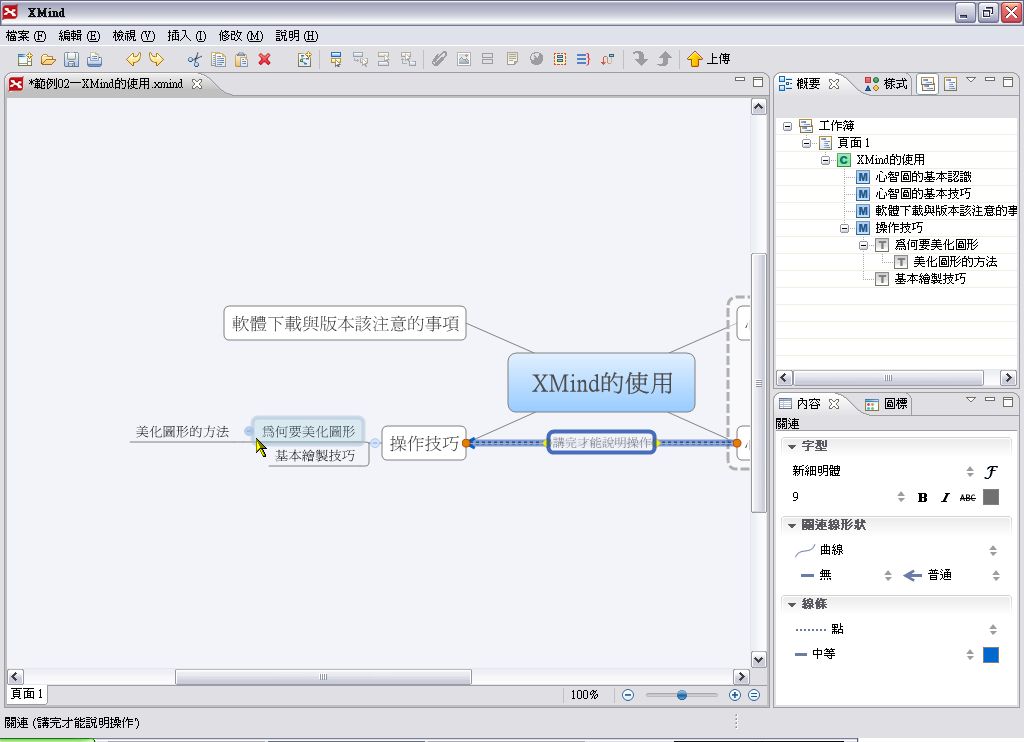The width and height of the screenshot is (1024, 742).
Task: Click the Copy toolbar icon
Action: [x=218, y=59]
